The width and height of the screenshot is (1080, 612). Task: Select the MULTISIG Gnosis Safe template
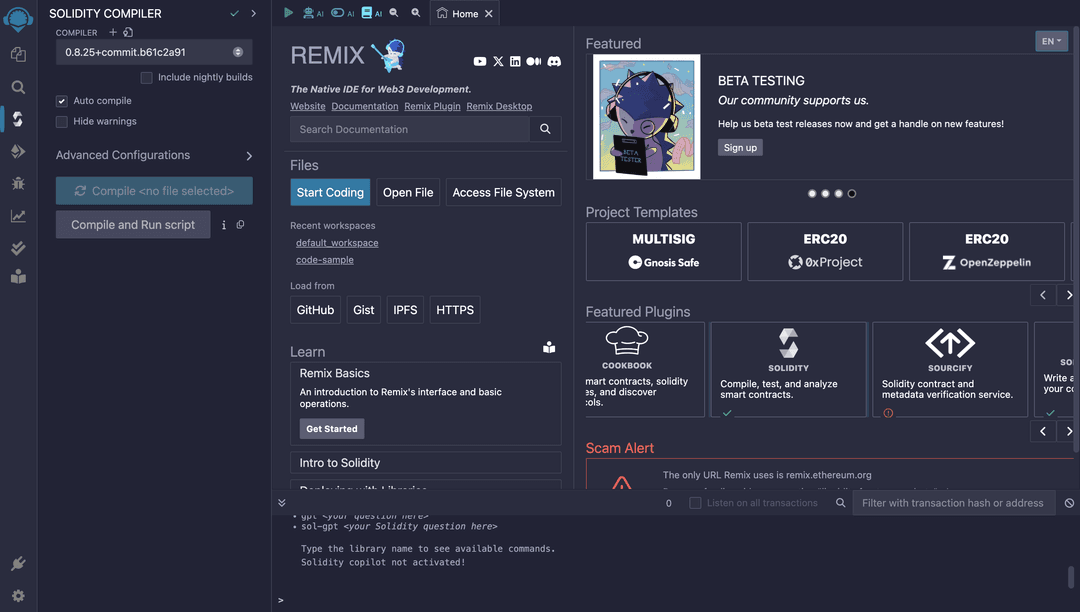click(663, 251)
